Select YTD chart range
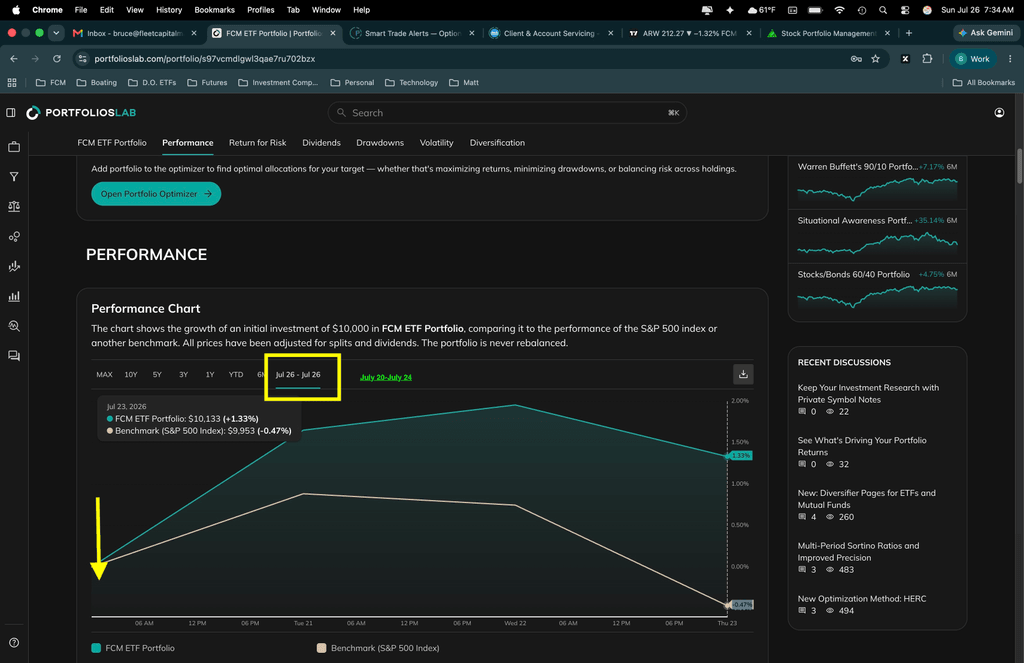1024x663 pixels. [236, 374]
